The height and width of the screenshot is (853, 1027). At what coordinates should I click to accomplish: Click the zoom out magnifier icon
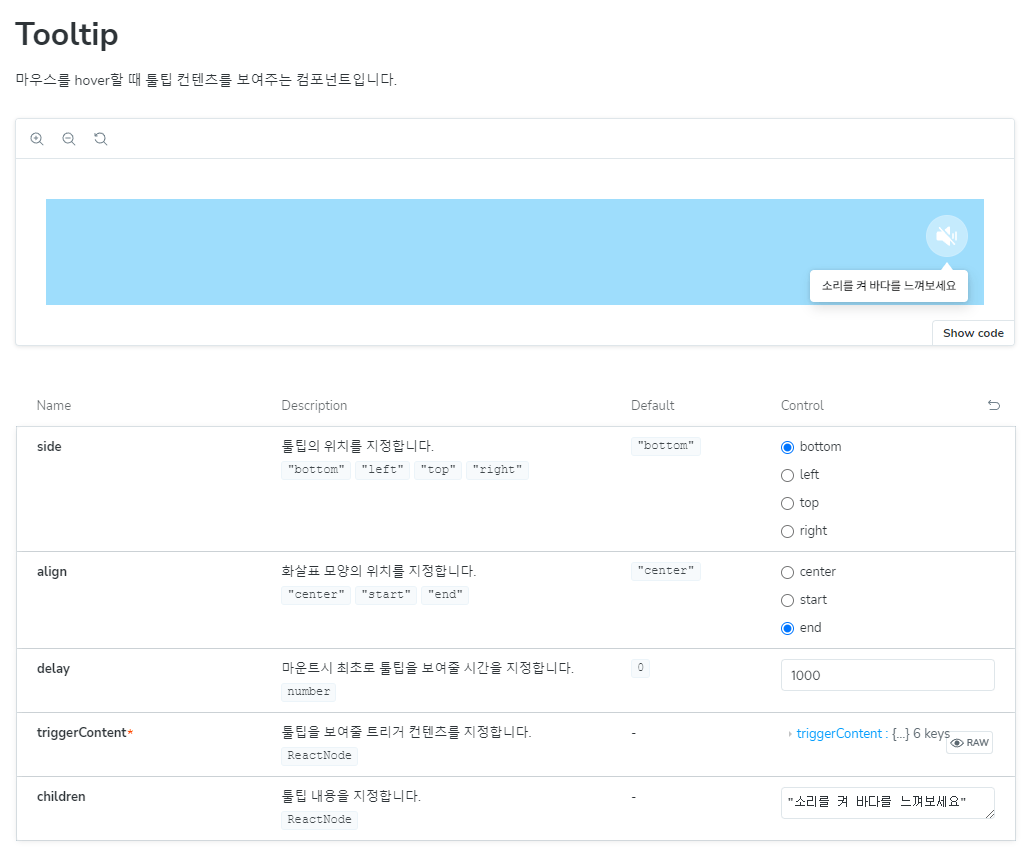[69, 139]
